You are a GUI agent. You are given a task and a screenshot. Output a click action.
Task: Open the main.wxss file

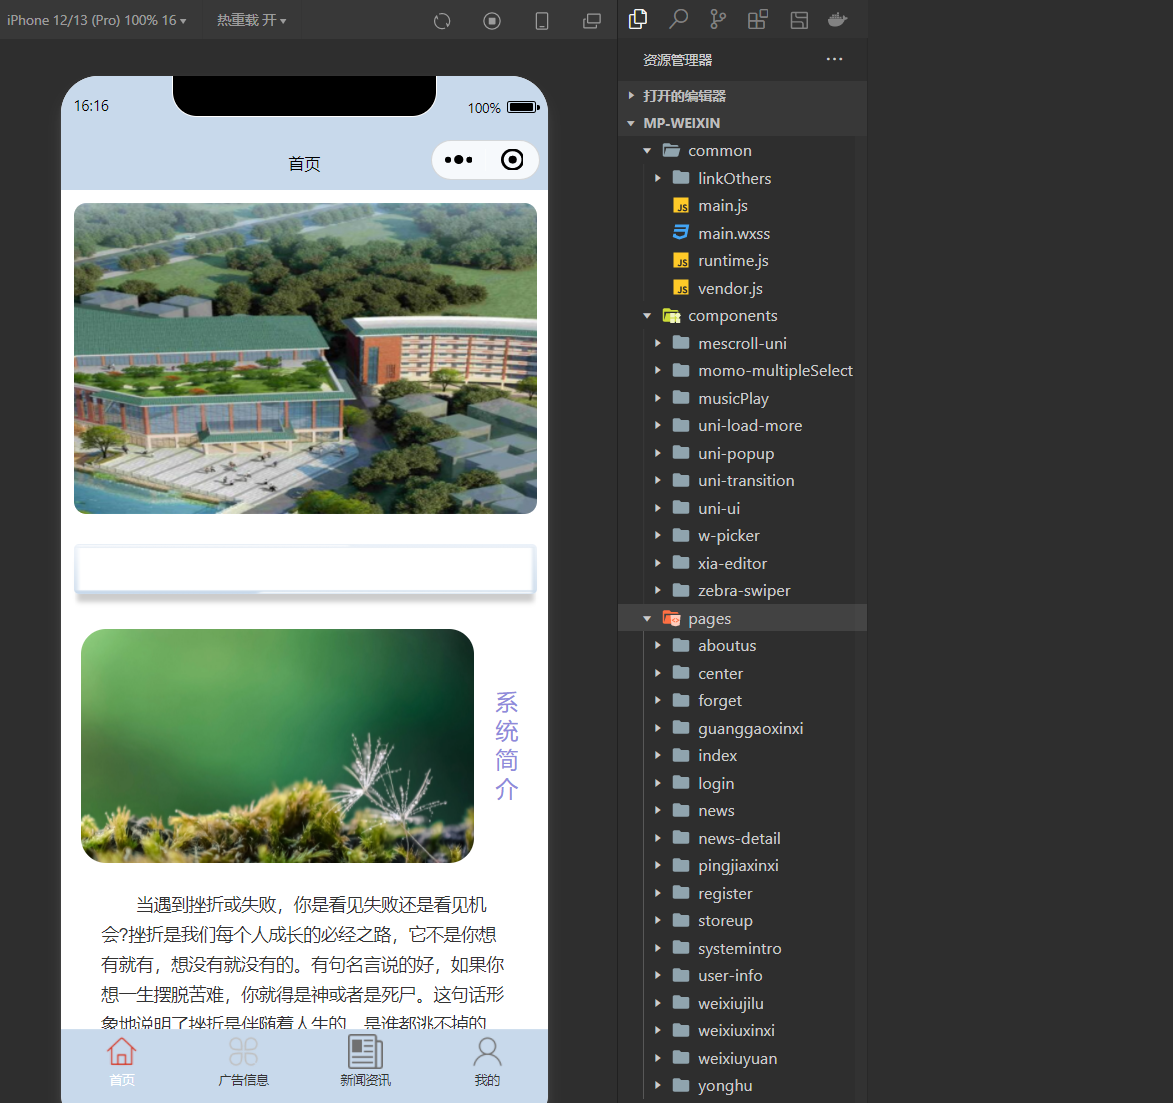[733, 233]
